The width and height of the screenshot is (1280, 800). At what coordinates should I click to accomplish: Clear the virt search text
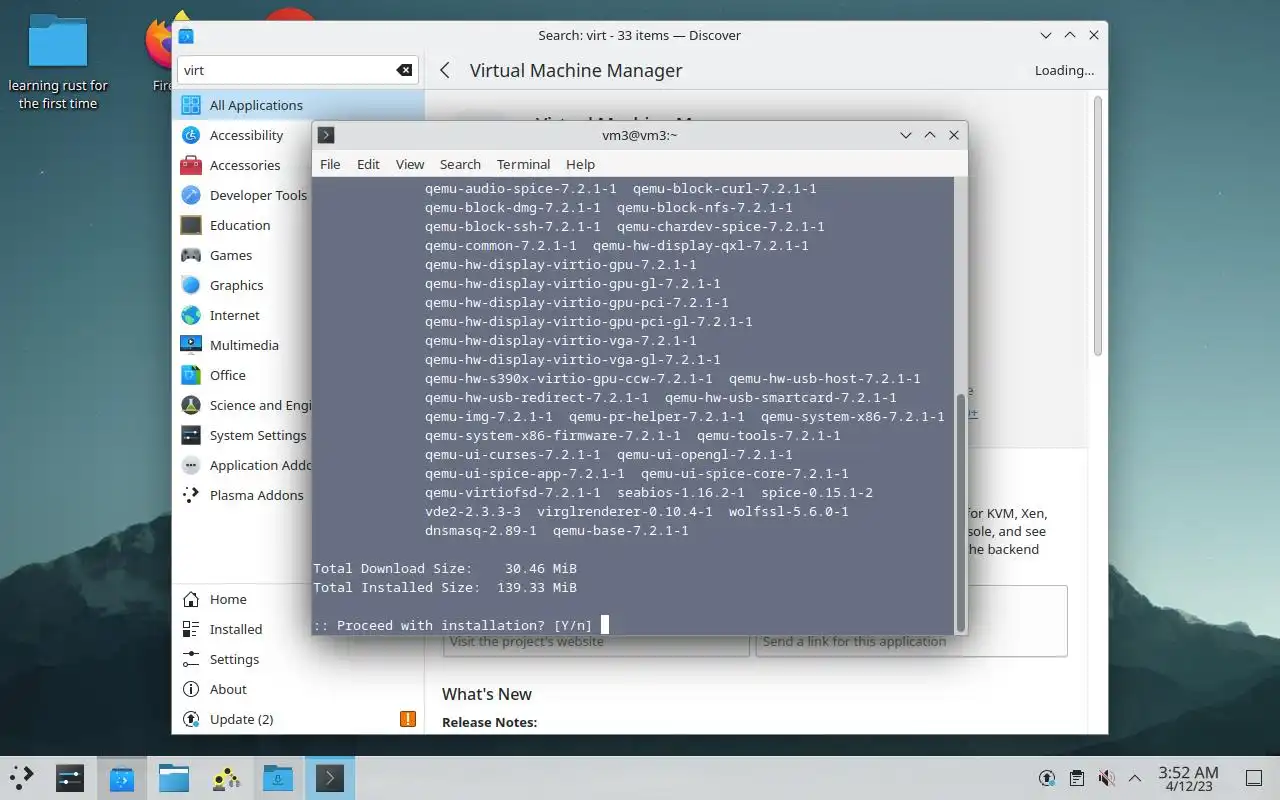(x=404, y=70)
